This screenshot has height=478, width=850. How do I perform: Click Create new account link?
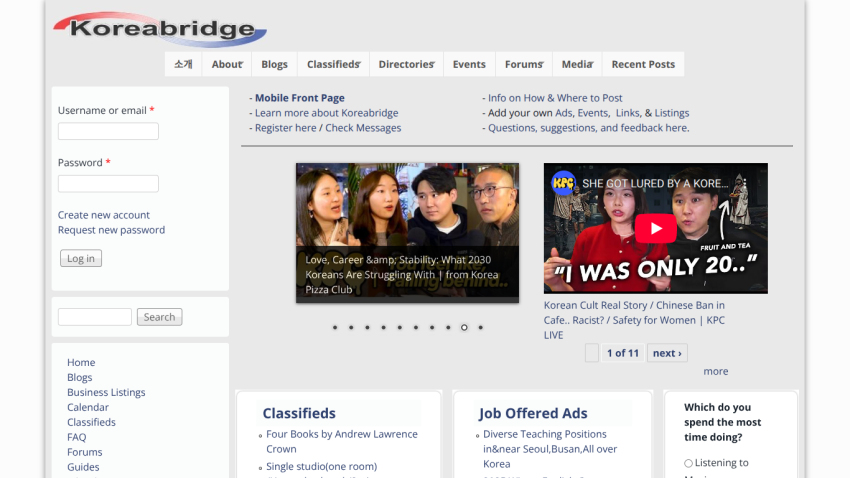pyautogui.click(x=104, y=215)
